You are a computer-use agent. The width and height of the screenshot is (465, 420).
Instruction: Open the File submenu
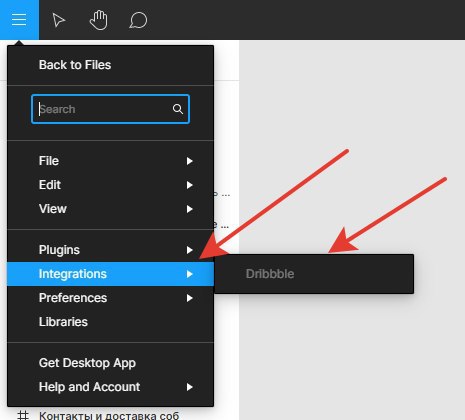coord(110,161)
